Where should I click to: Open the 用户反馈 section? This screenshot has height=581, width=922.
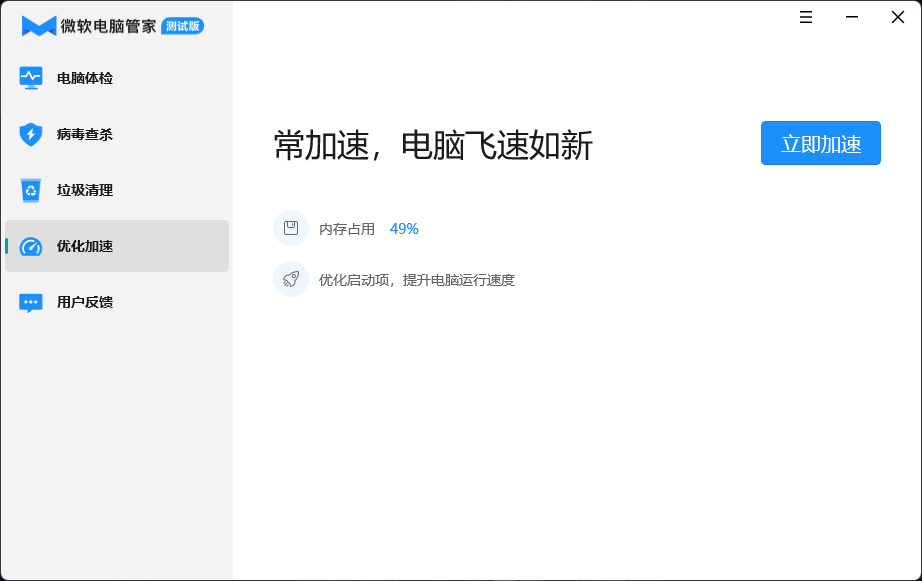click(117, 302)
